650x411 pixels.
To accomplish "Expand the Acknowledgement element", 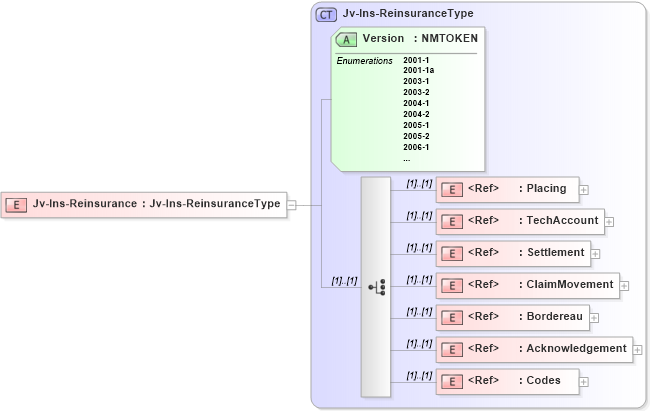I will click(x=638, y=350).
